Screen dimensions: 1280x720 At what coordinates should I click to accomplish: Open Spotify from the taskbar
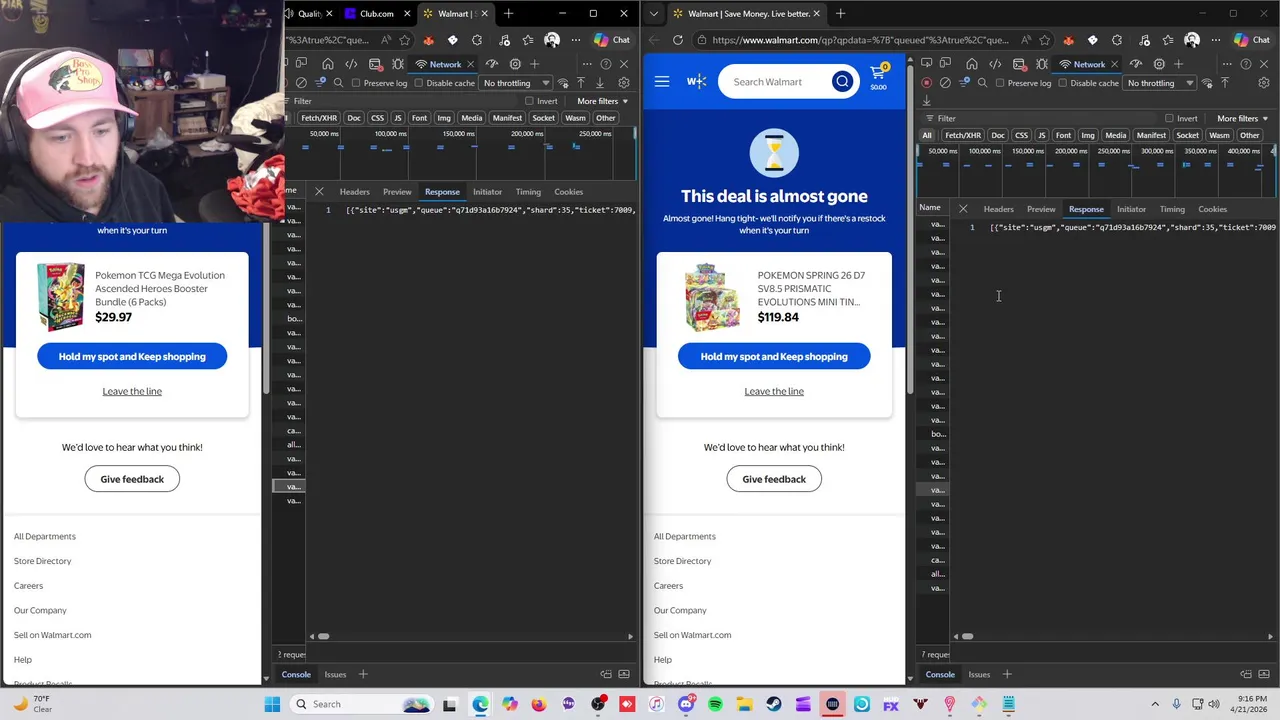[x=715, y=704]
